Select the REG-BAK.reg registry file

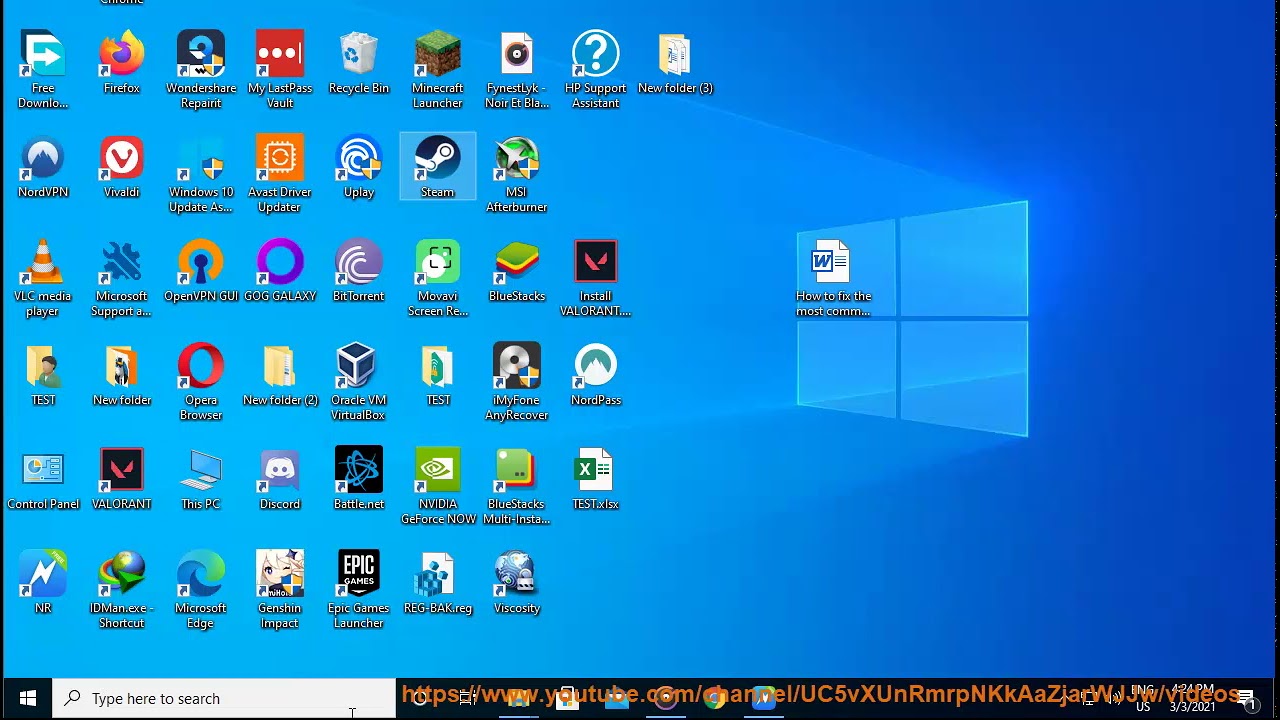point(438,574)
